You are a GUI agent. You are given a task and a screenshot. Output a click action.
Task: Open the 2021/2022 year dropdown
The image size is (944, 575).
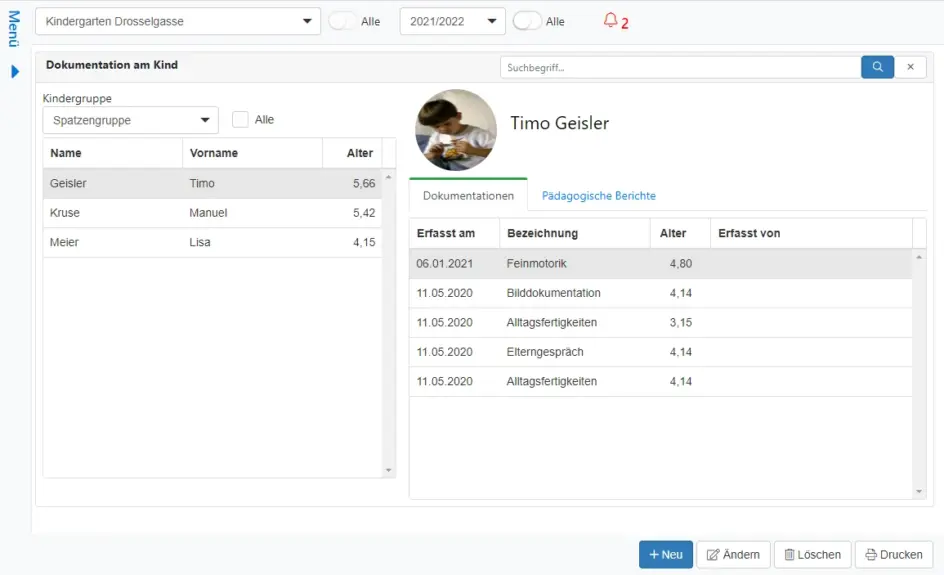(x=452, y=21)
